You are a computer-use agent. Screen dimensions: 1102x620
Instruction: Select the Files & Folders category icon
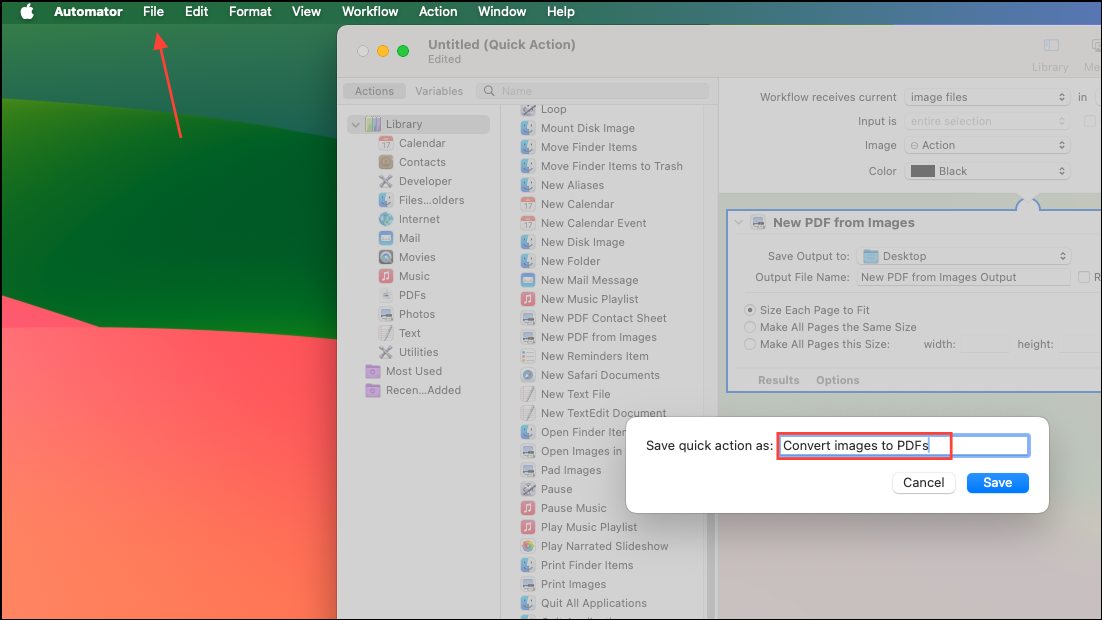pyautogui.click(x=386, y=200)
